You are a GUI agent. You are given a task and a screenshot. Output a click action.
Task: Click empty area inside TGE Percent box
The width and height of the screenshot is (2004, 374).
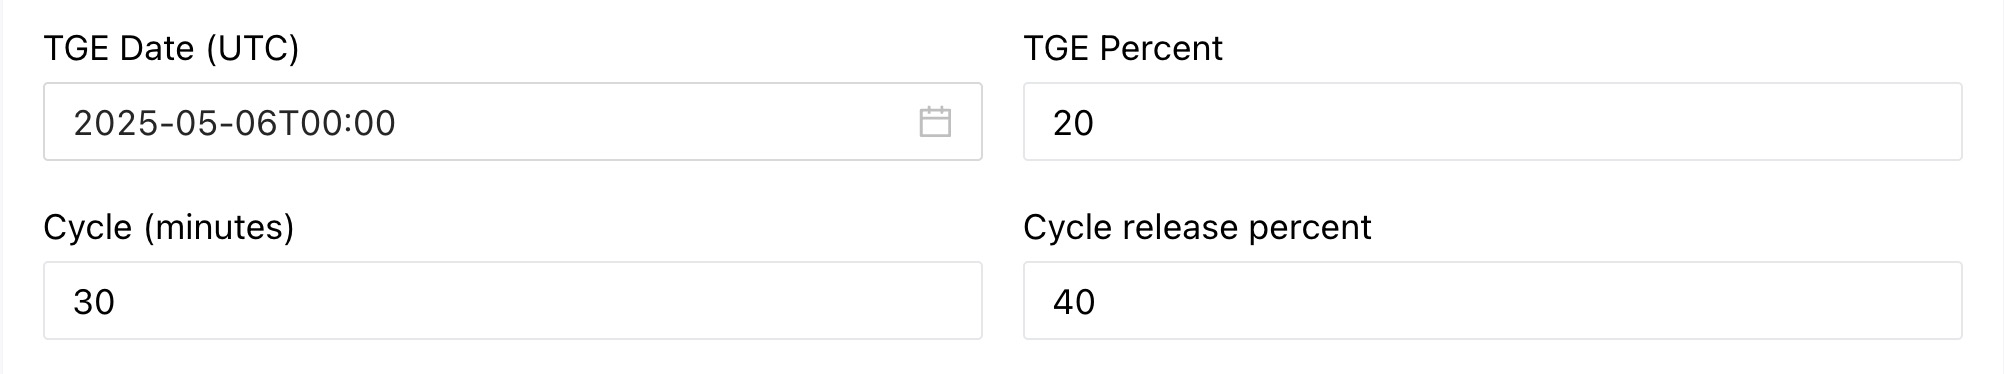coord(1530,122)
